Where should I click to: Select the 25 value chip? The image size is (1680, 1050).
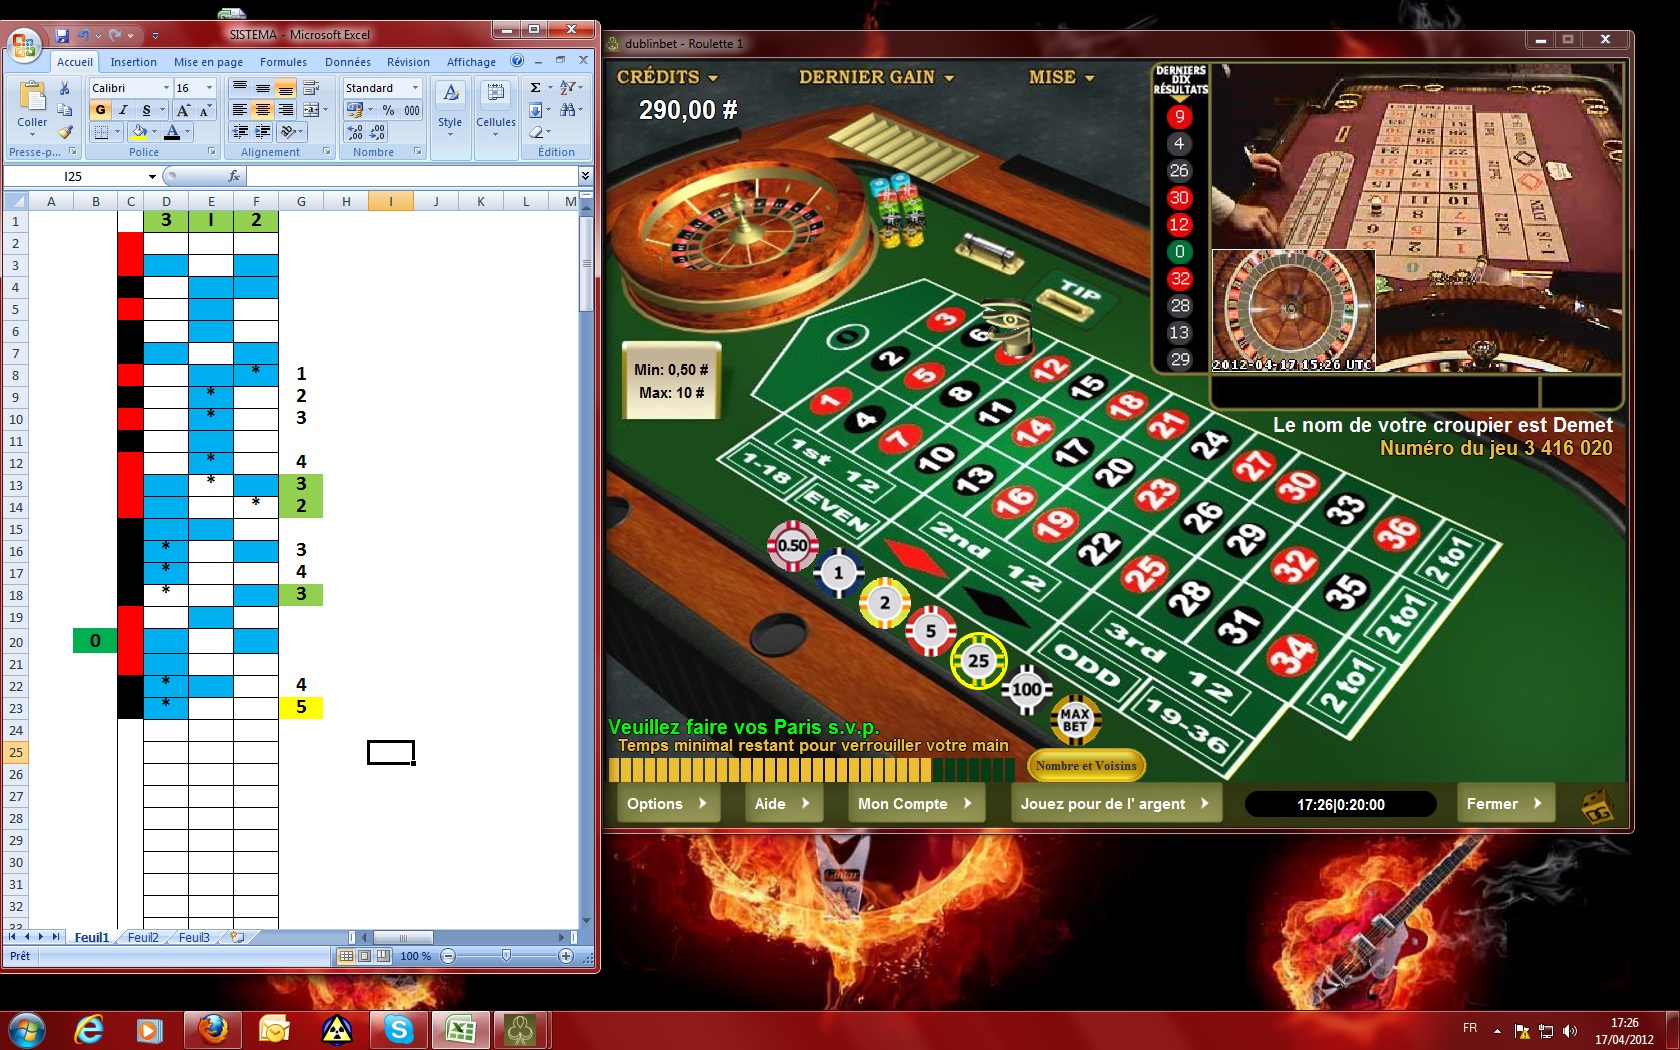(977, 660)
